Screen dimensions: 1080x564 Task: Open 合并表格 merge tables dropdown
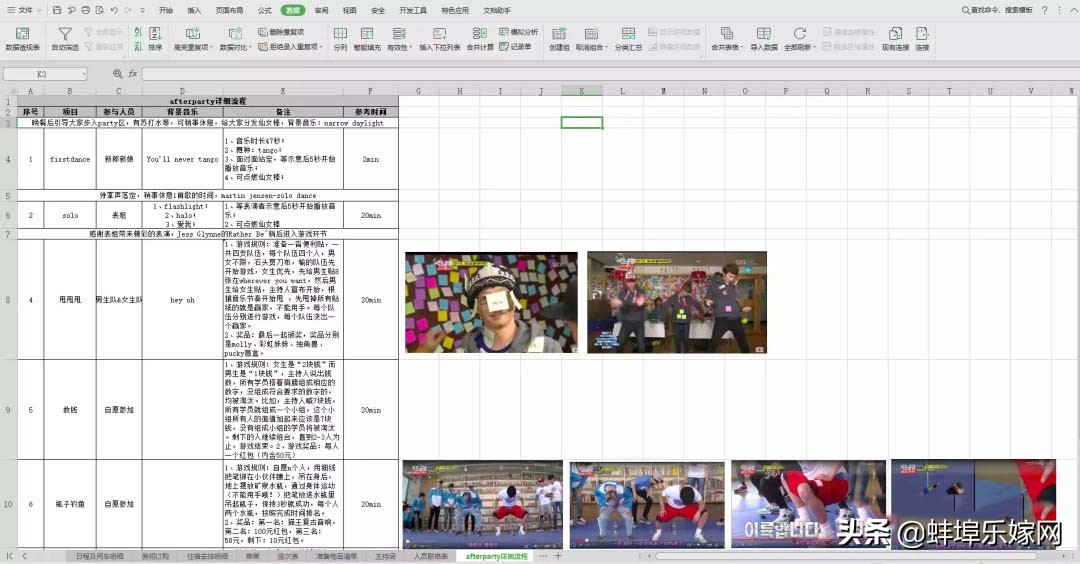click(x=727, y=39)
